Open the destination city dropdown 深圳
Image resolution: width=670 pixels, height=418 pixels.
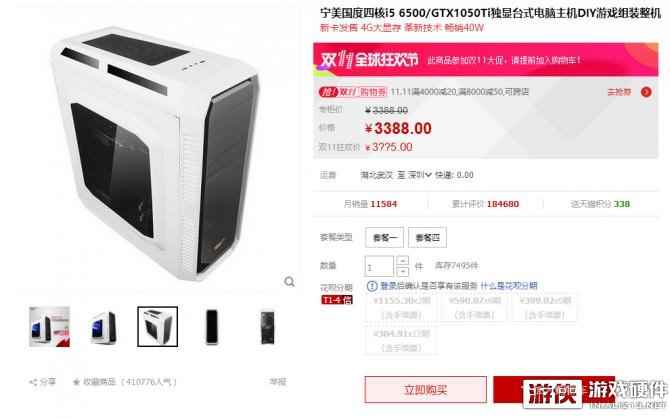tap(419, 175)
